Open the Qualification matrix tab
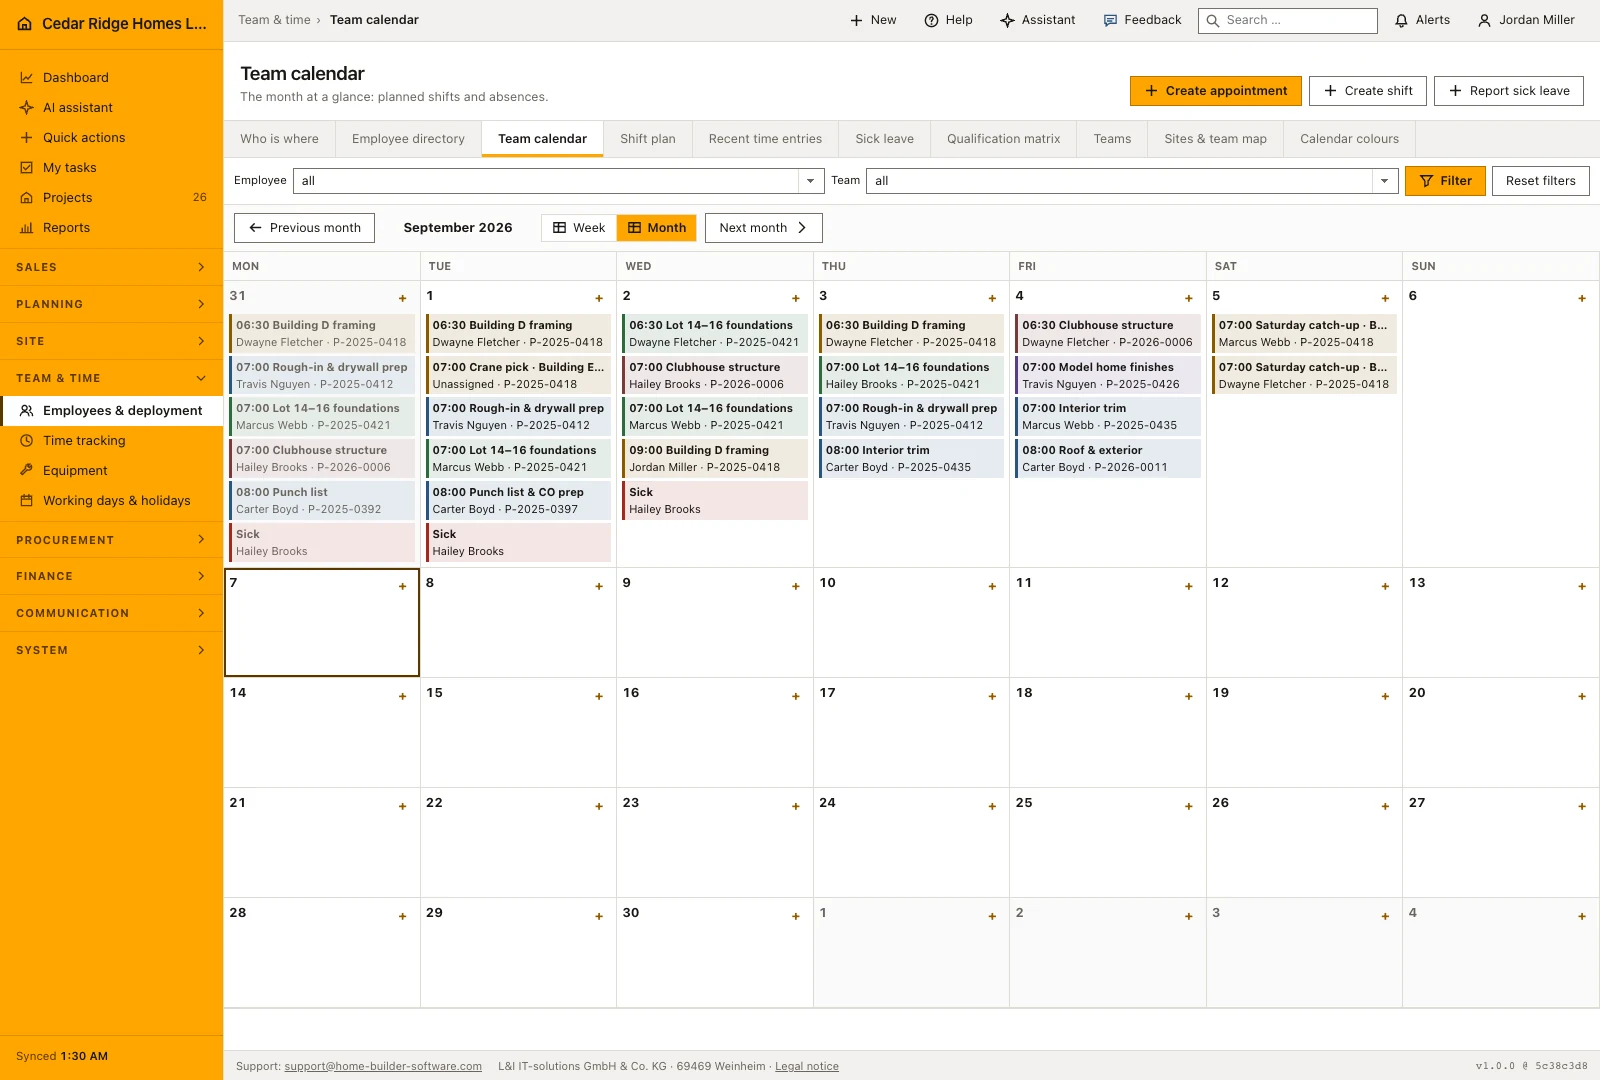Image resolution: width=1600 pixels, height=1080 pixels. pyautogui.click(x=1004, y=139)
